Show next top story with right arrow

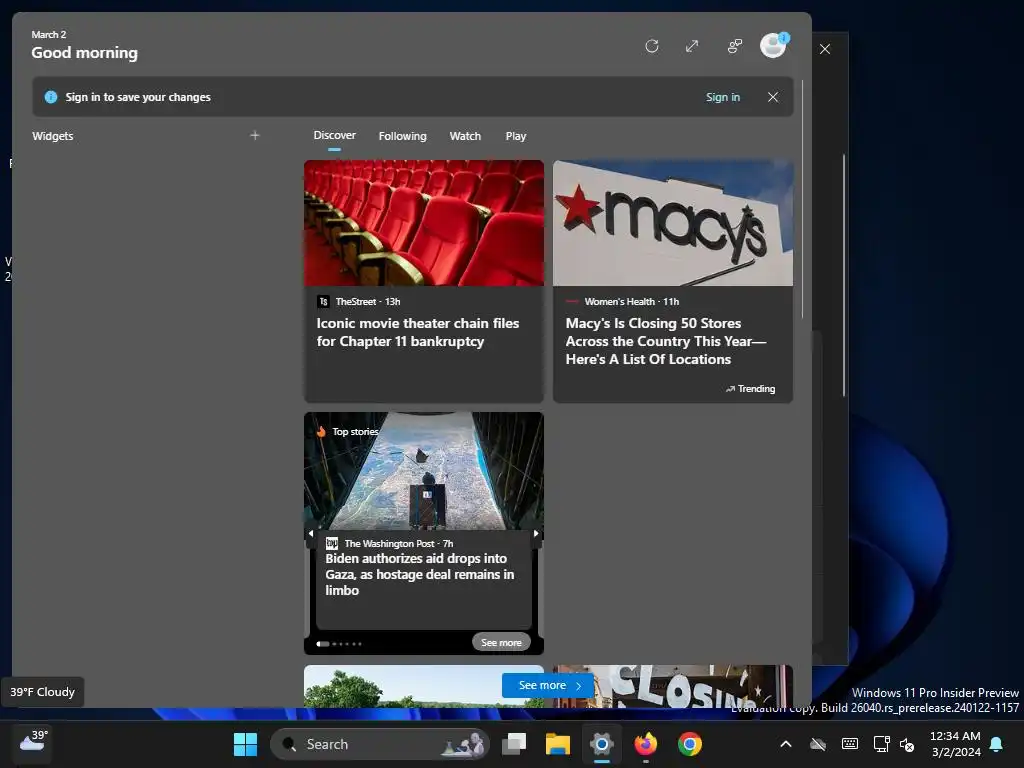click(x=536, y=534)
